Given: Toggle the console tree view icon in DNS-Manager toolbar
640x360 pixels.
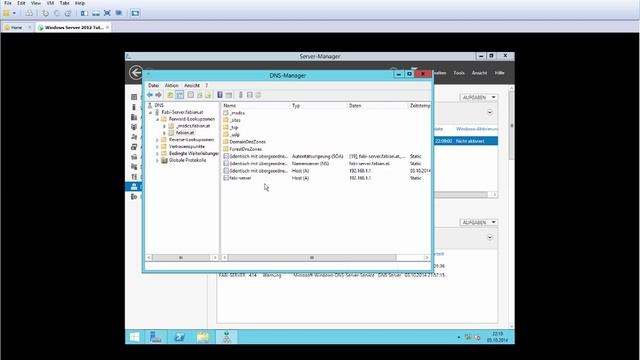Looking at the screenshot, I should point(180,95).
